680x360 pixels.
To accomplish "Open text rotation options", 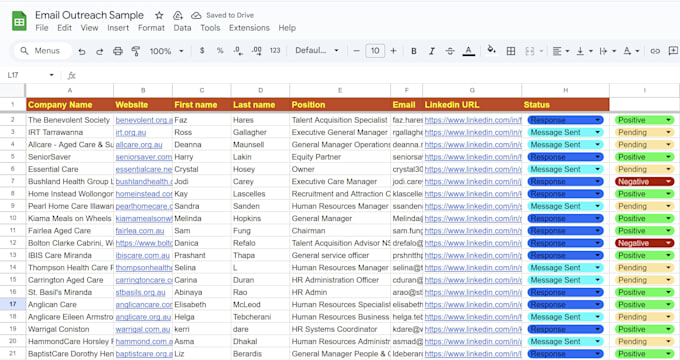I will (x=631, y=51).
